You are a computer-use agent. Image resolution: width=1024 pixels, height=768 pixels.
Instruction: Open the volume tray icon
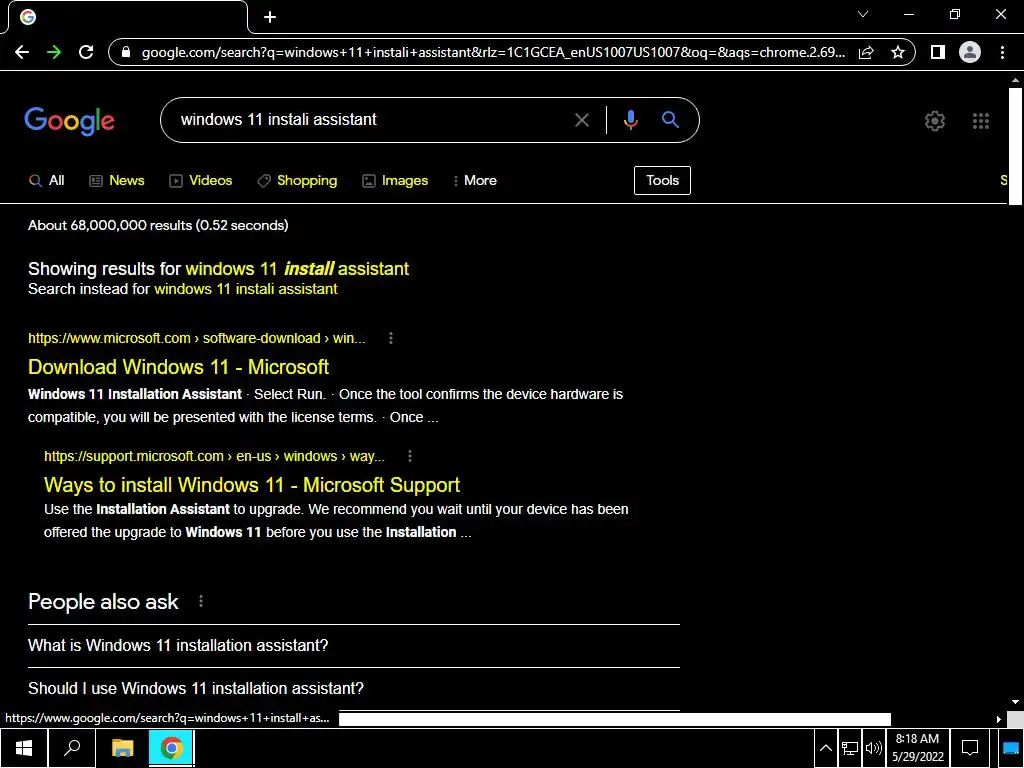tap(873, 748)
